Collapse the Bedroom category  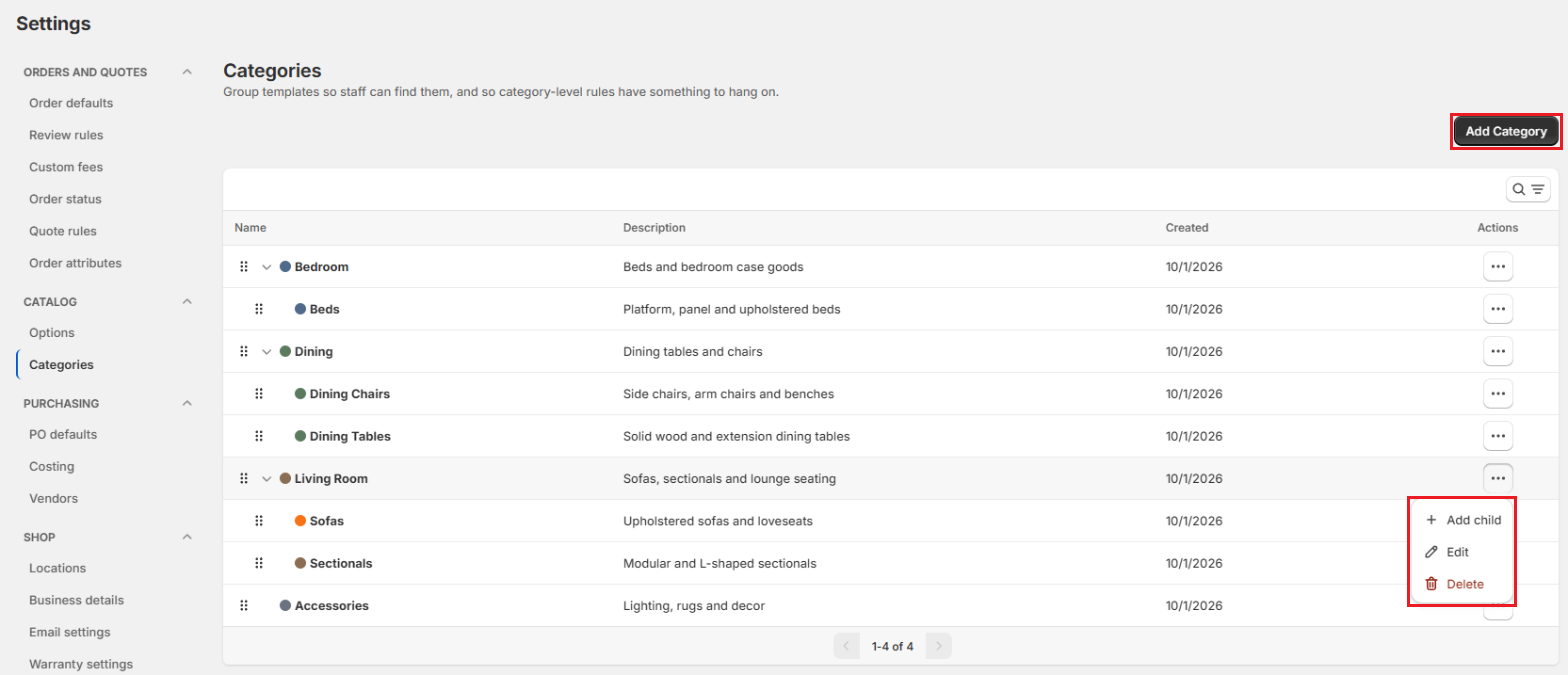coord(267,267)
